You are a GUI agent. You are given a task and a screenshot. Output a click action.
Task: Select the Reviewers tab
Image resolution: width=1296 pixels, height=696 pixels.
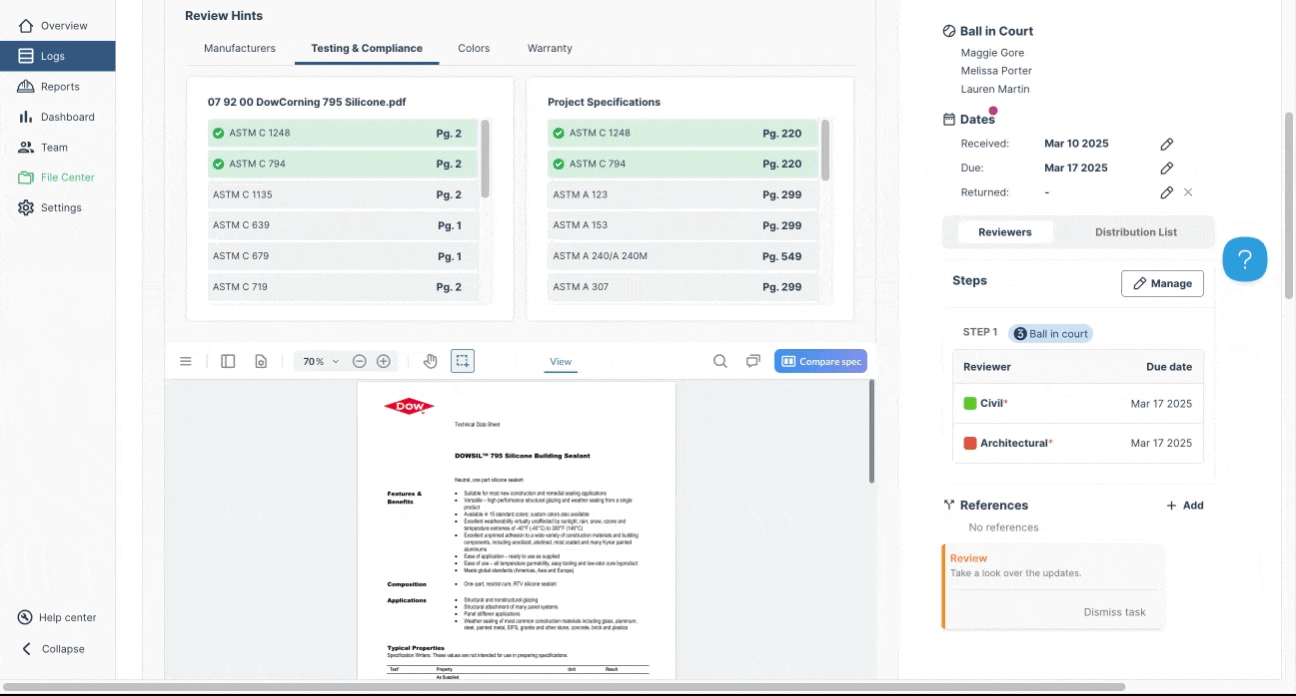coord(1005,232)
